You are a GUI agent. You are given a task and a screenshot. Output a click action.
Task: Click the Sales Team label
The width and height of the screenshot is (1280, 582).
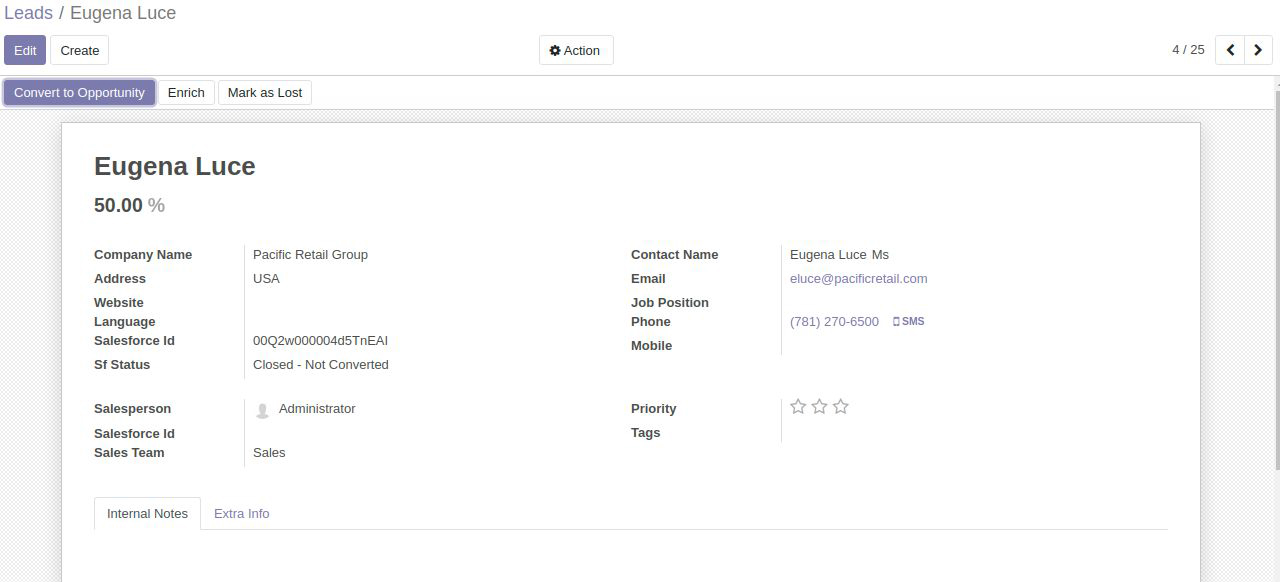[129, 453]
